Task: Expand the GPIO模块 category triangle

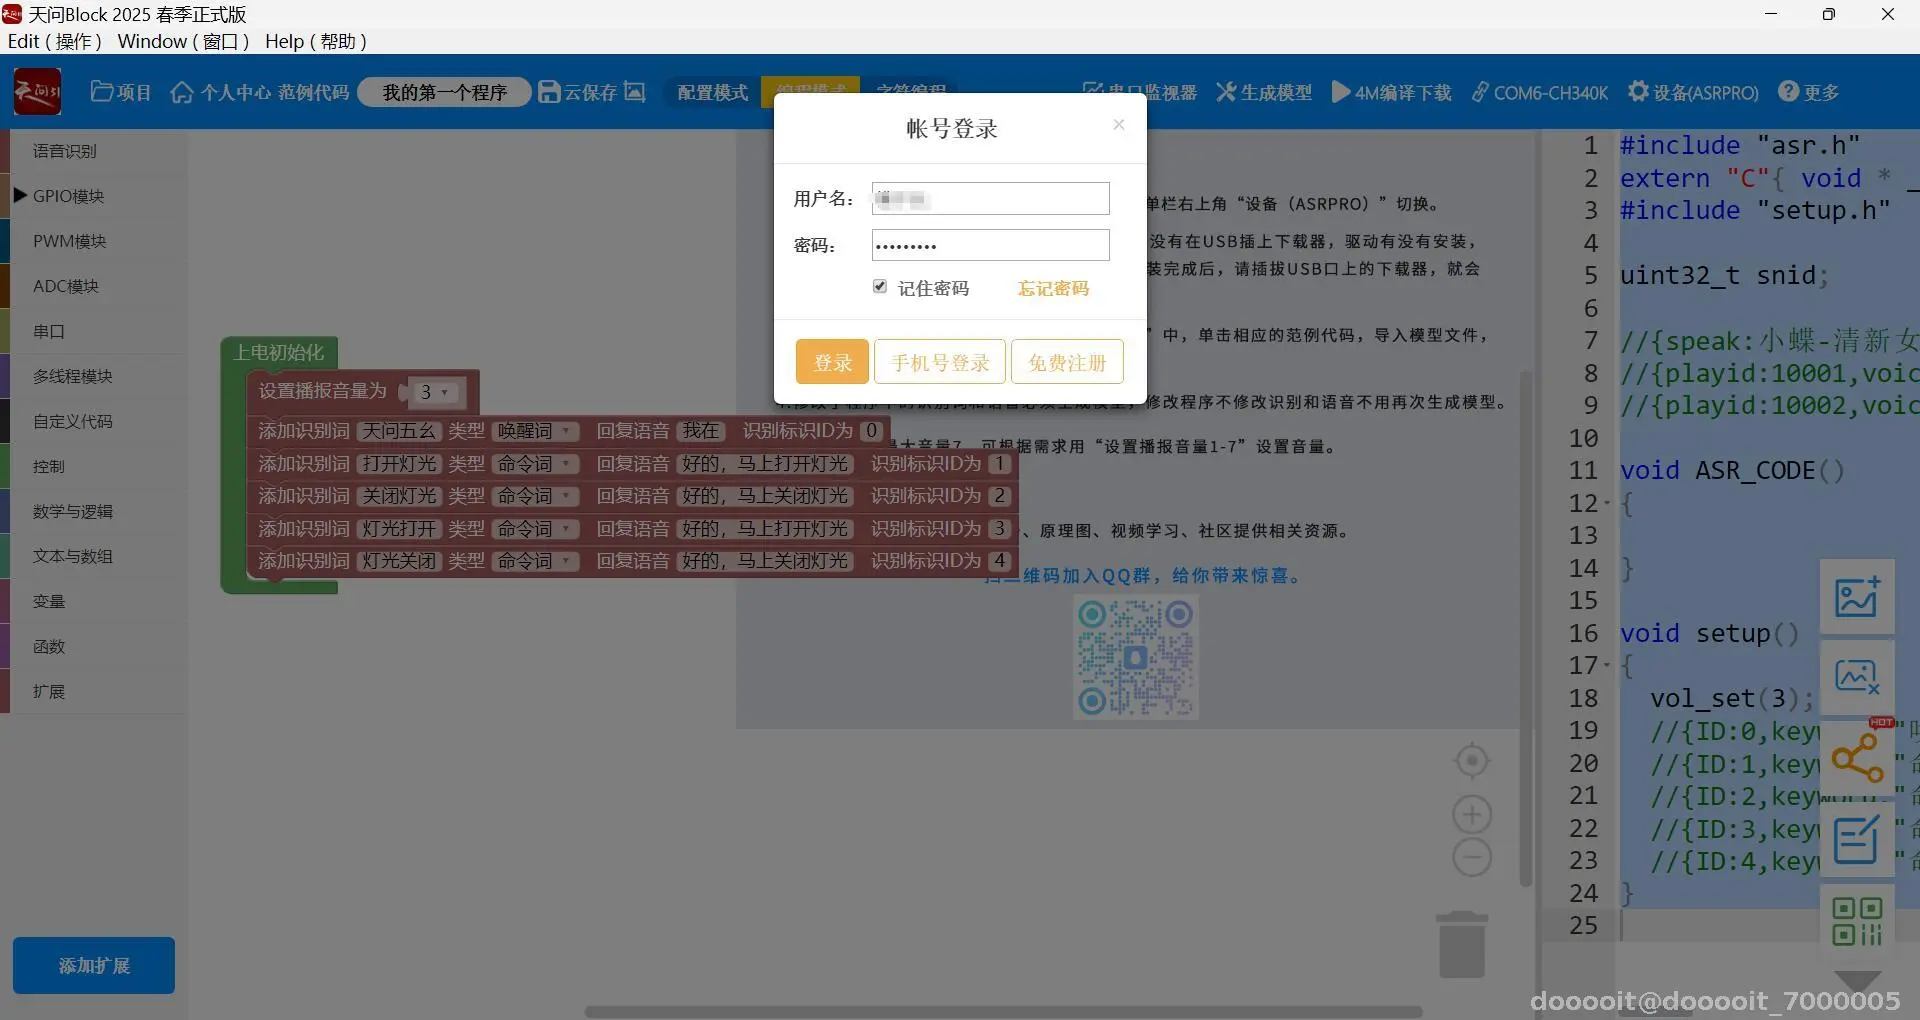Action: (20, 195)
